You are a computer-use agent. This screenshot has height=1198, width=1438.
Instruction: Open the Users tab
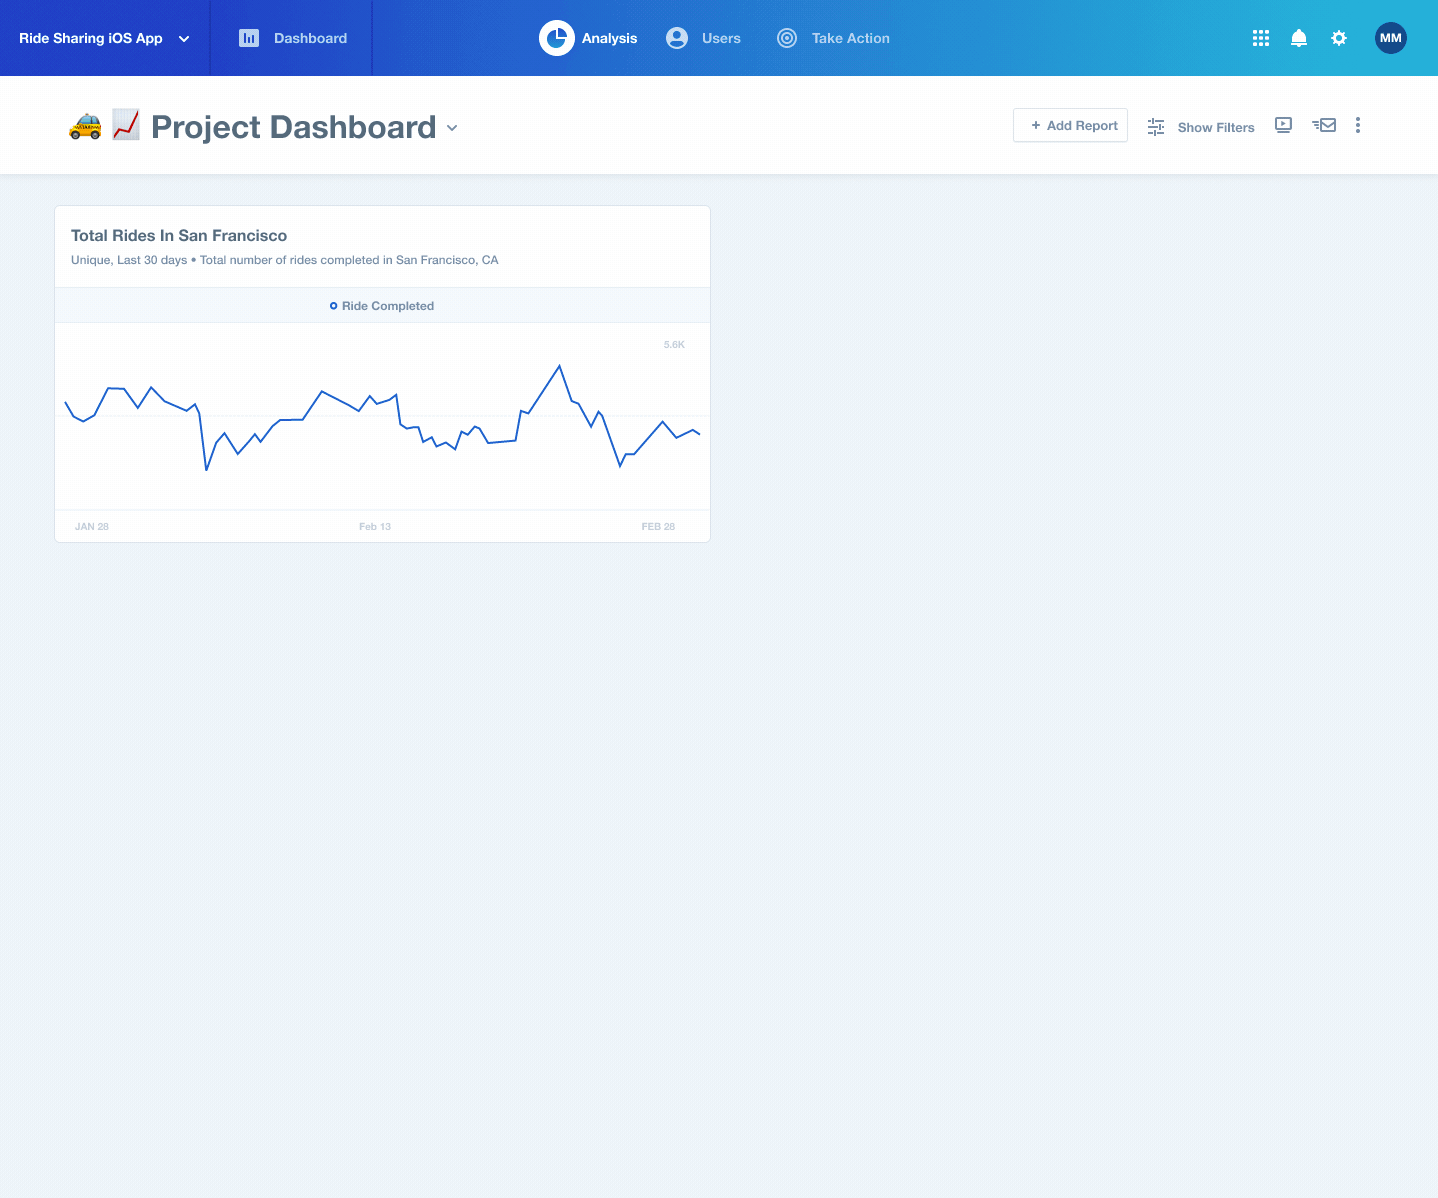[x=721, y=38]
